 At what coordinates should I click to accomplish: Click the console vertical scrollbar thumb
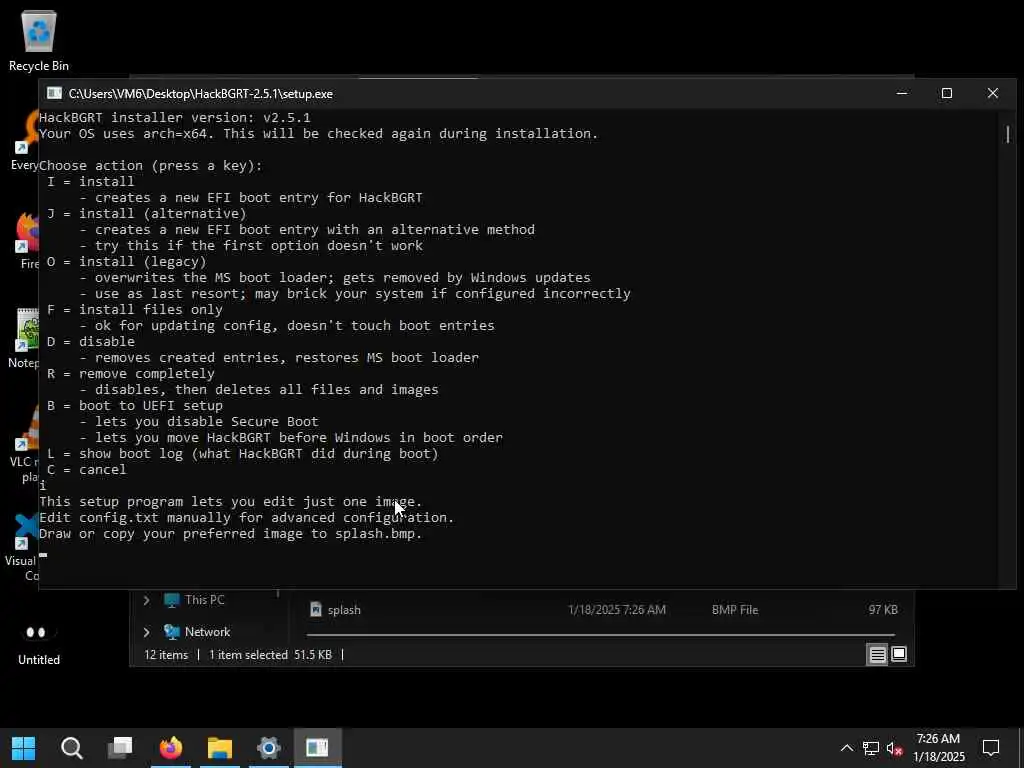[1008, 135]
